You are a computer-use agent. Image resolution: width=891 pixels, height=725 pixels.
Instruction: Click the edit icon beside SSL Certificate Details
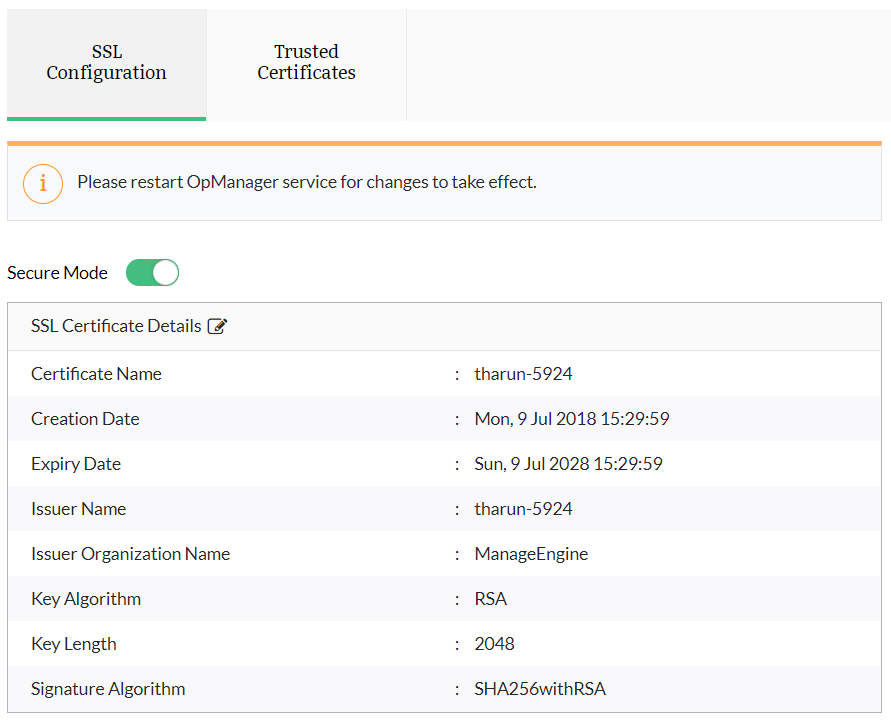217,327
